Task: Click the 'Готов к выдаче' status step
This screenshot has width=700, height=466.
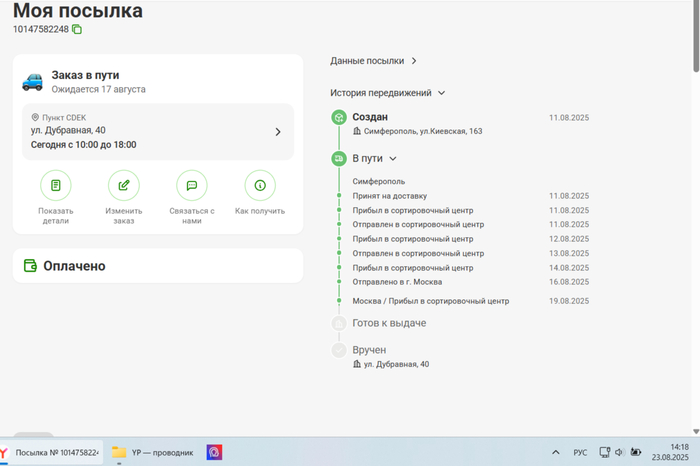Action: 389,323
